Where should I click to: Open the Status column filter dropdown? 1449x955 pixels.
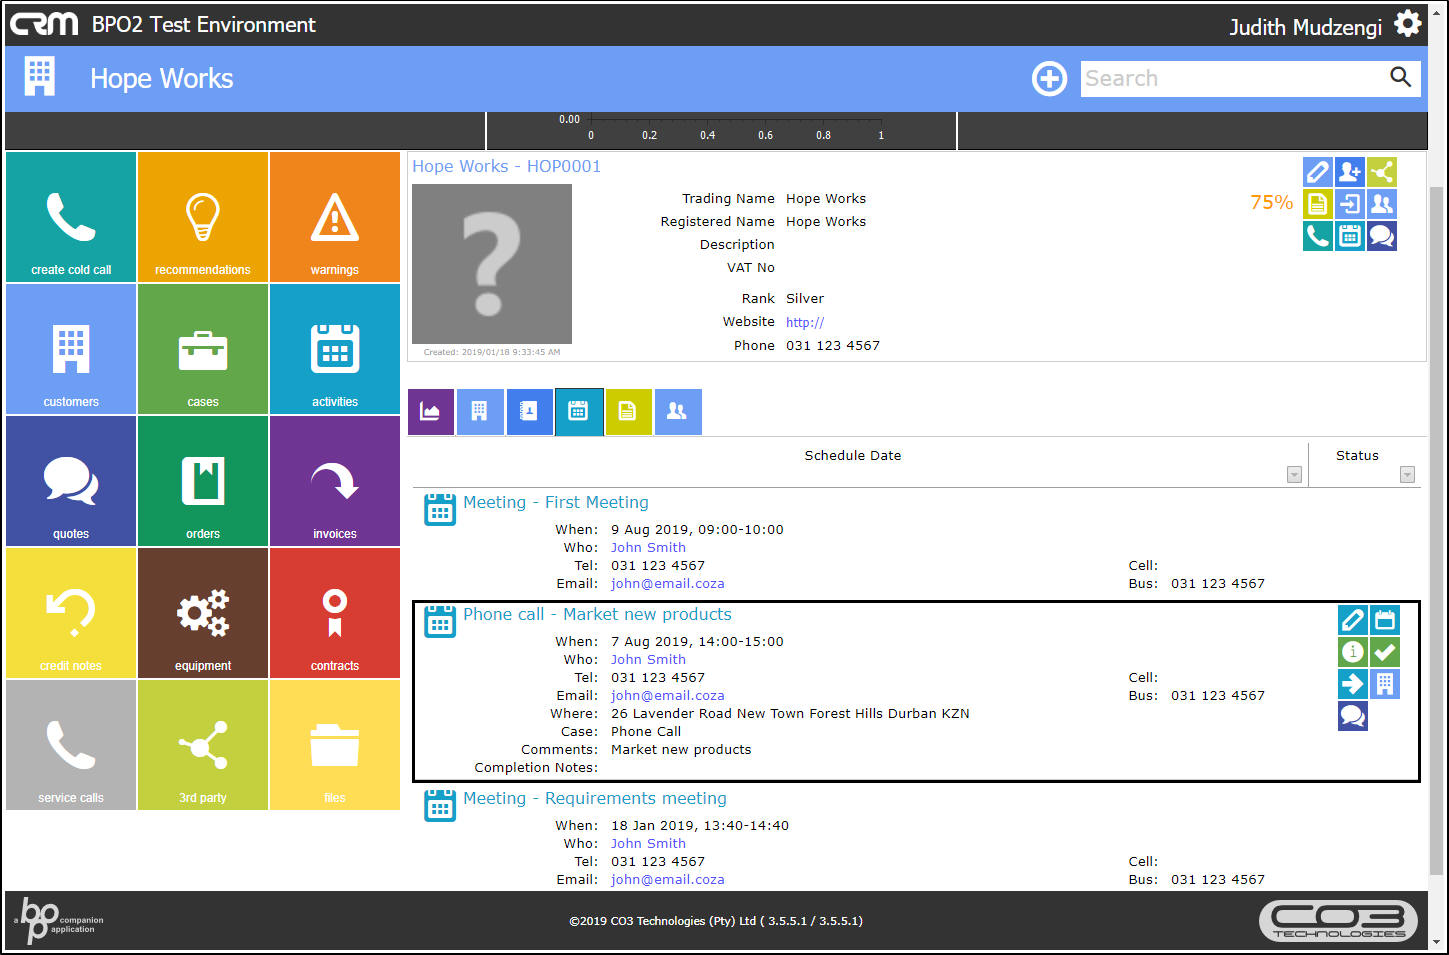(1407, 475)
